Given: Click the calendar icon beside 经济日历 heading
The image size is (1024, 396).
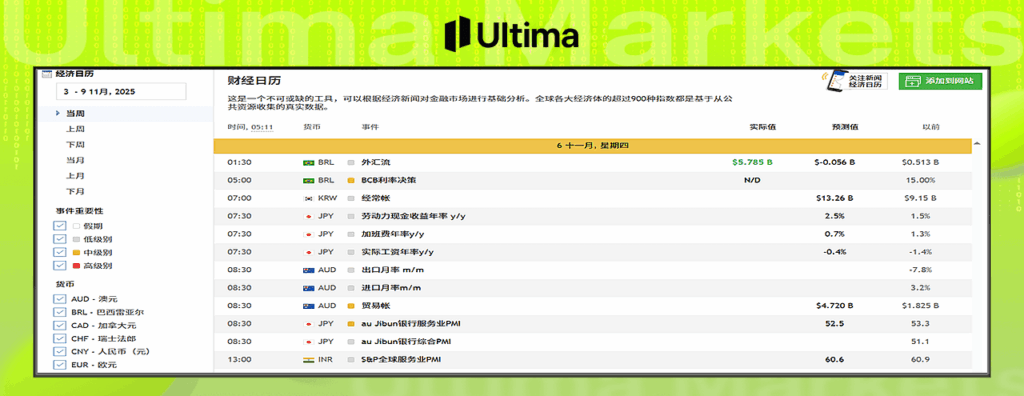Looking at the screenshot, I should [46, 74].
